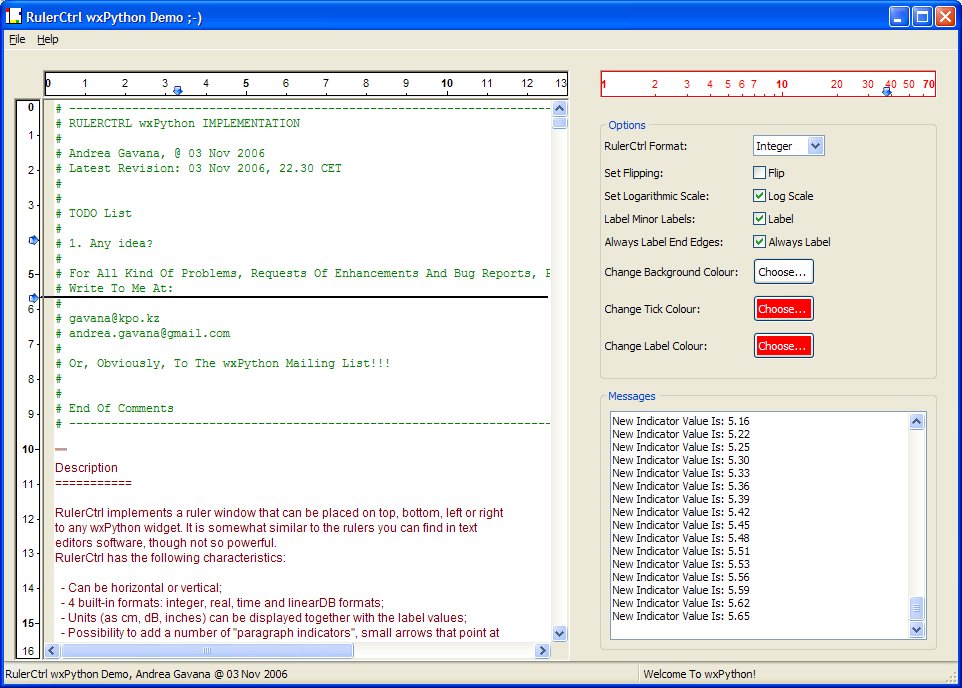Open the RulerCtrl Format dropdown
962x688 pixels.
click(814, 146)
